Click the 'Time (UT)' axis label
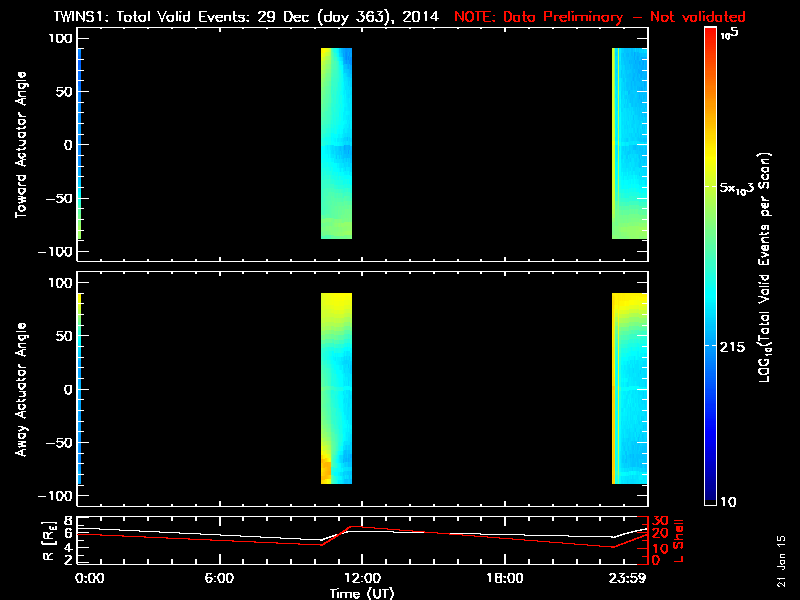The height and width of the screenshot is (600, 800). pyautogui.click(x=362, y=593)
